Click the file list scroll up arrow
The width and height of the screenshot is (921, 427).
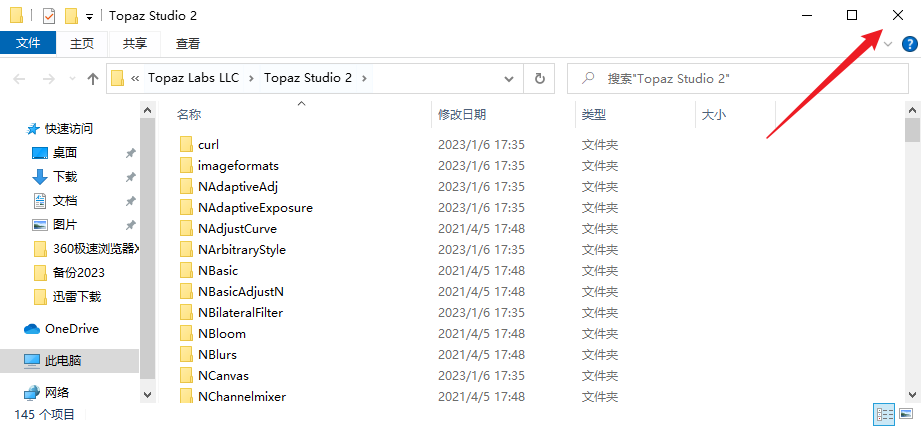pyautogui.click(x=913, y=110)
